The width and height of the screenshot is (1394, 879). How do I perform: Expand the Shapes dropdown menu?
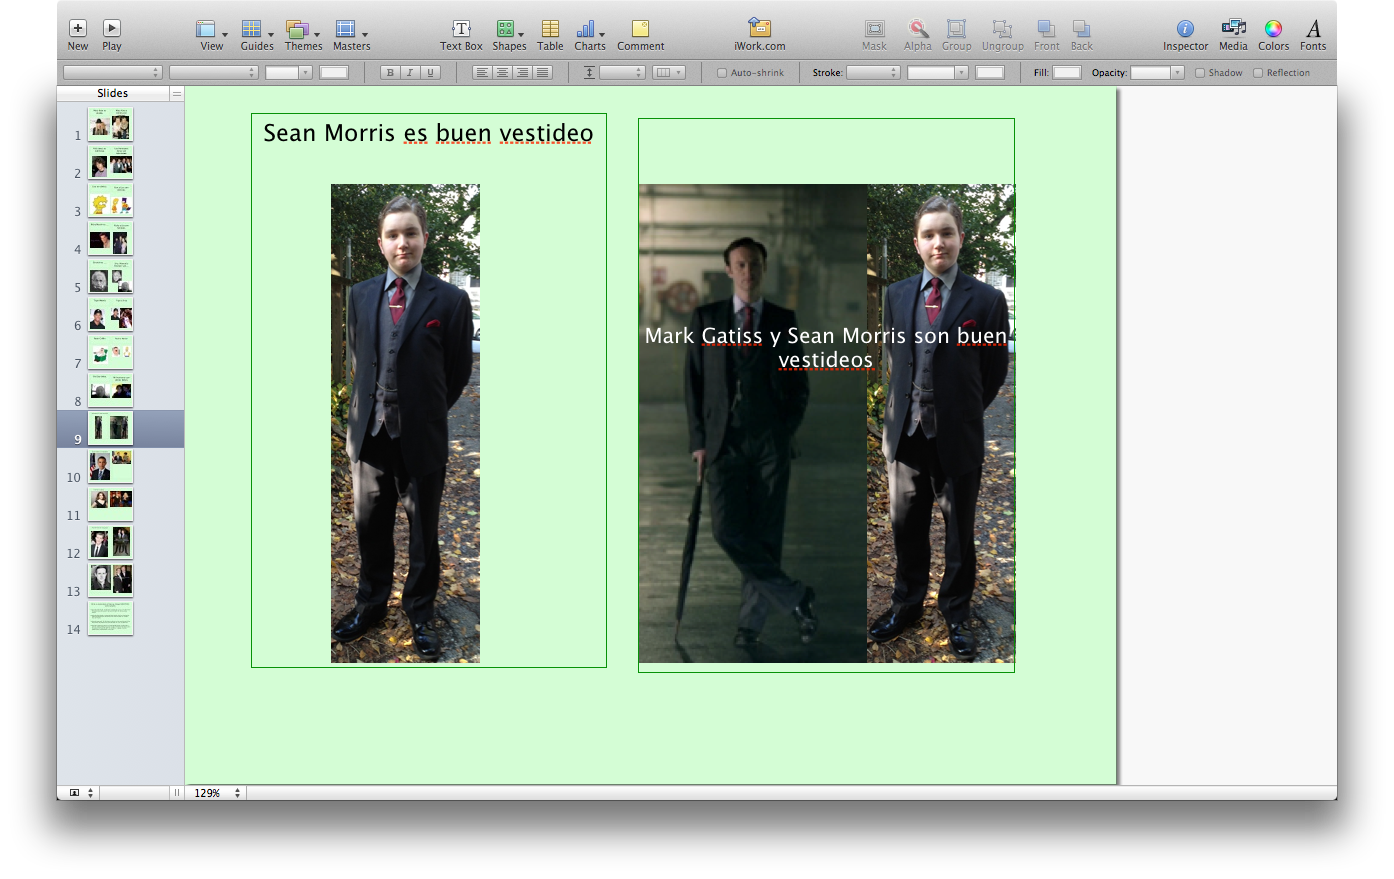click(x=509, y=30)
